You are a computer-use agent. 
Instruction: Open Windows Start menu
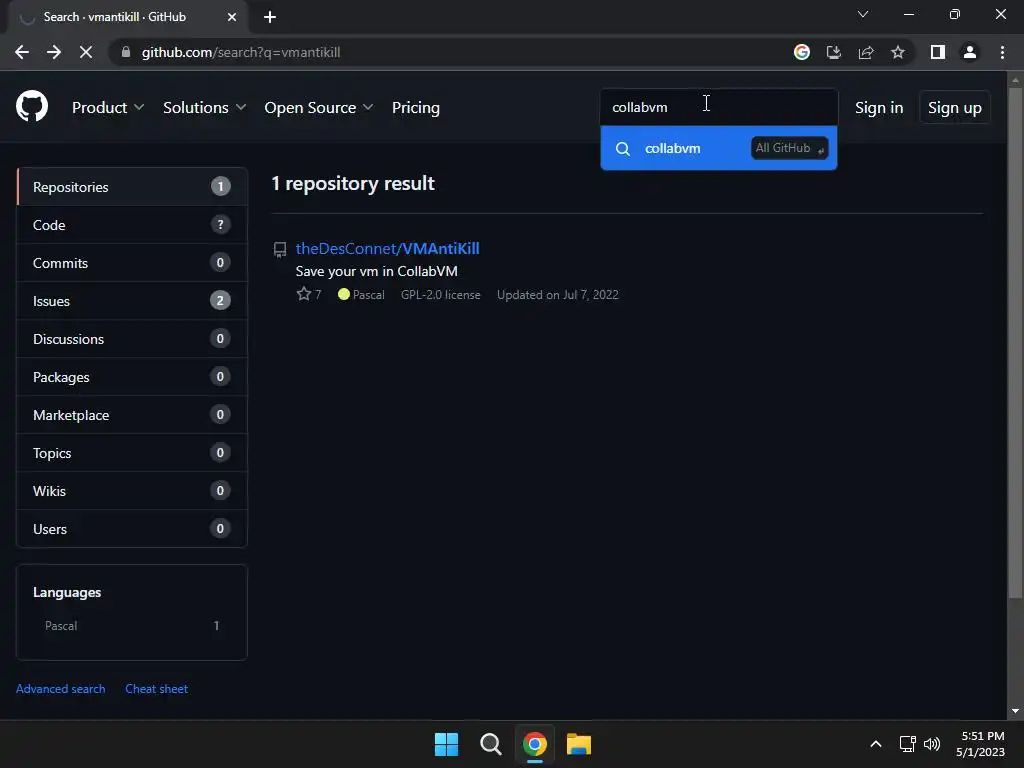[x=447, y=744]
